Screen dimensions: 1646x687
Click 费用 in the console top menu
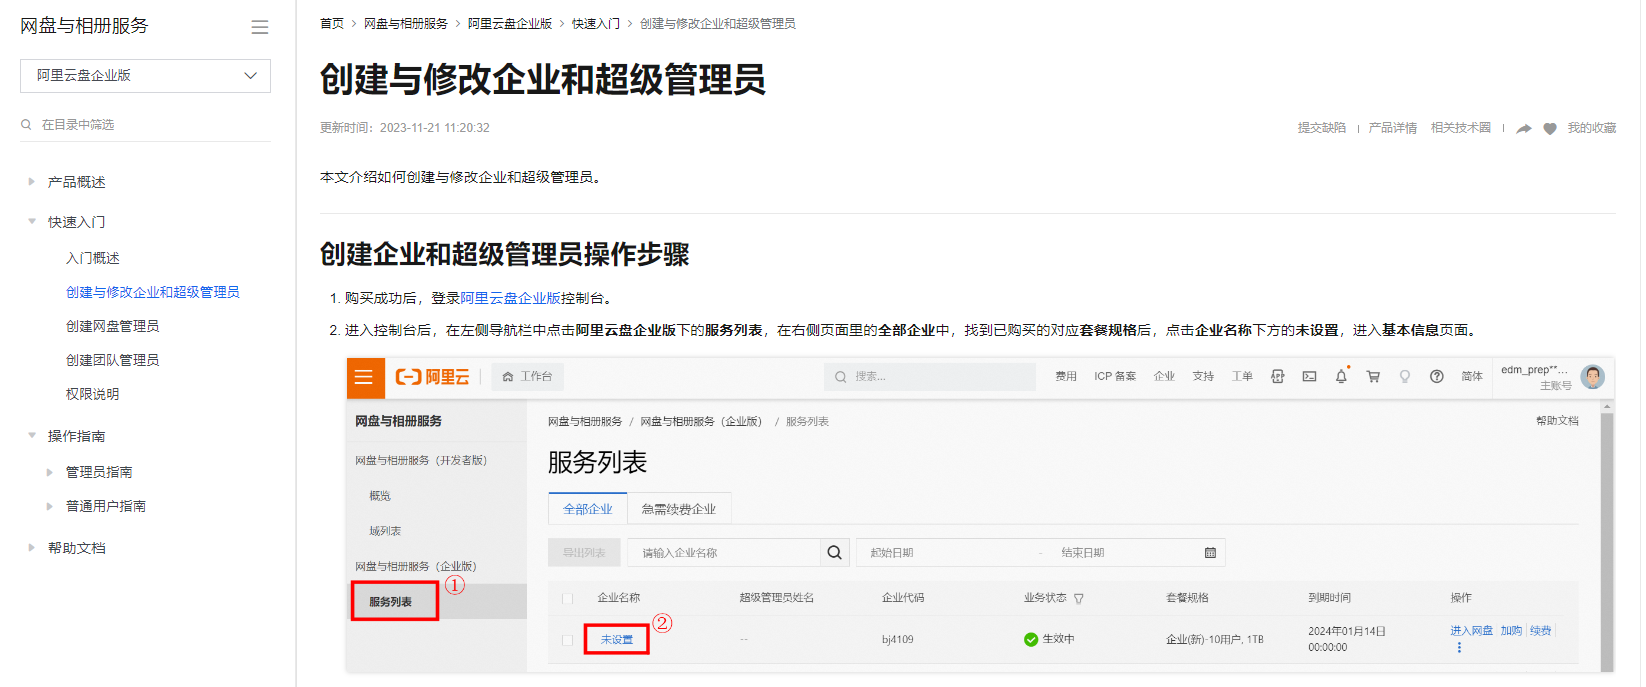(x=1066, y=377)
